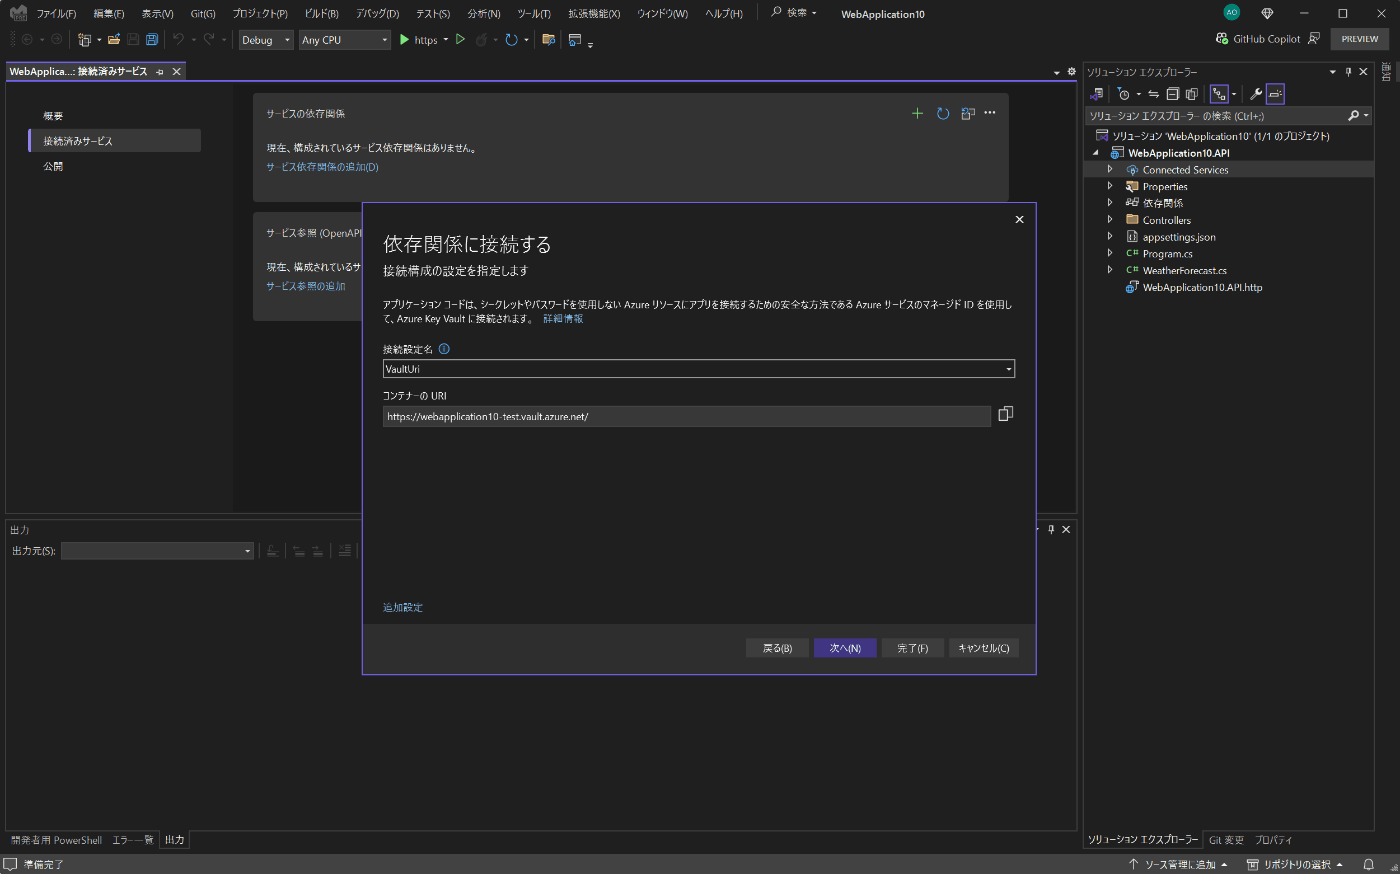The width and height of the screenshot is (1400, 874).
Task: Click Start Without Debugging outlined play icon
Action: [x=460, y=40]
